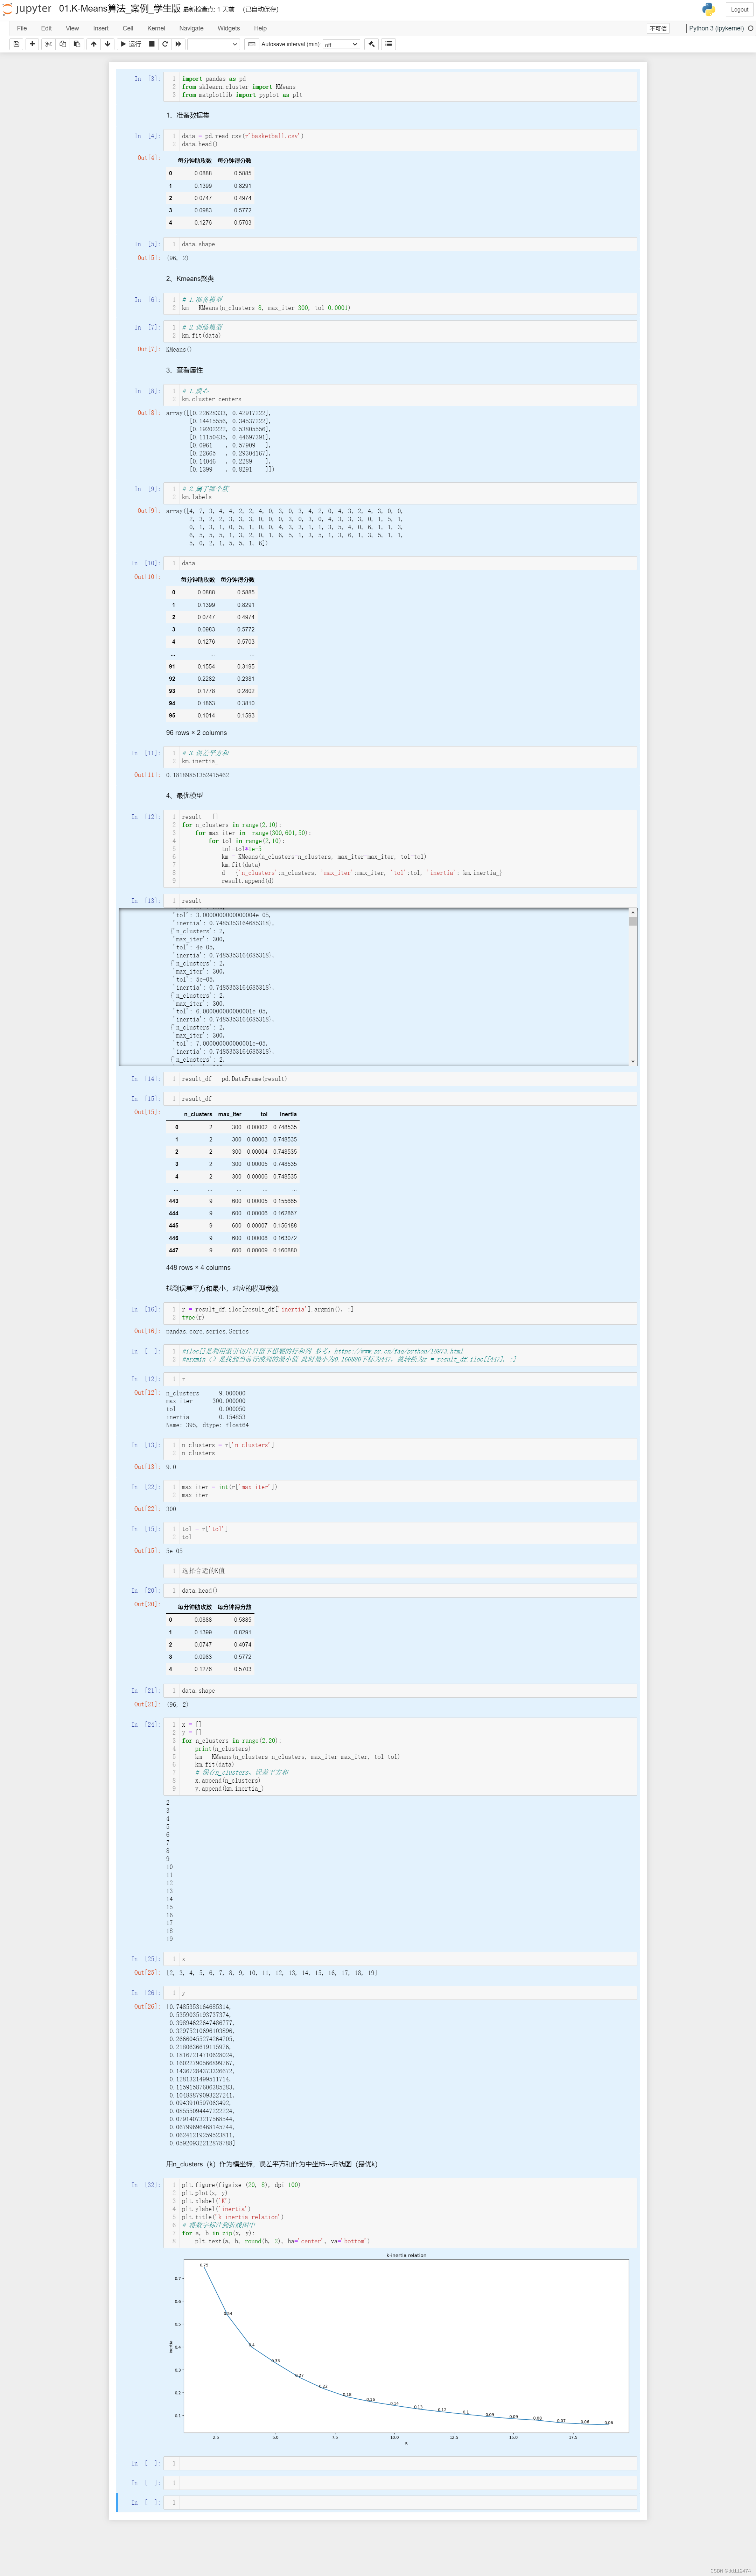Click scrollbar of the result output area
The image size is (756, 2576).
click(633, 921)
